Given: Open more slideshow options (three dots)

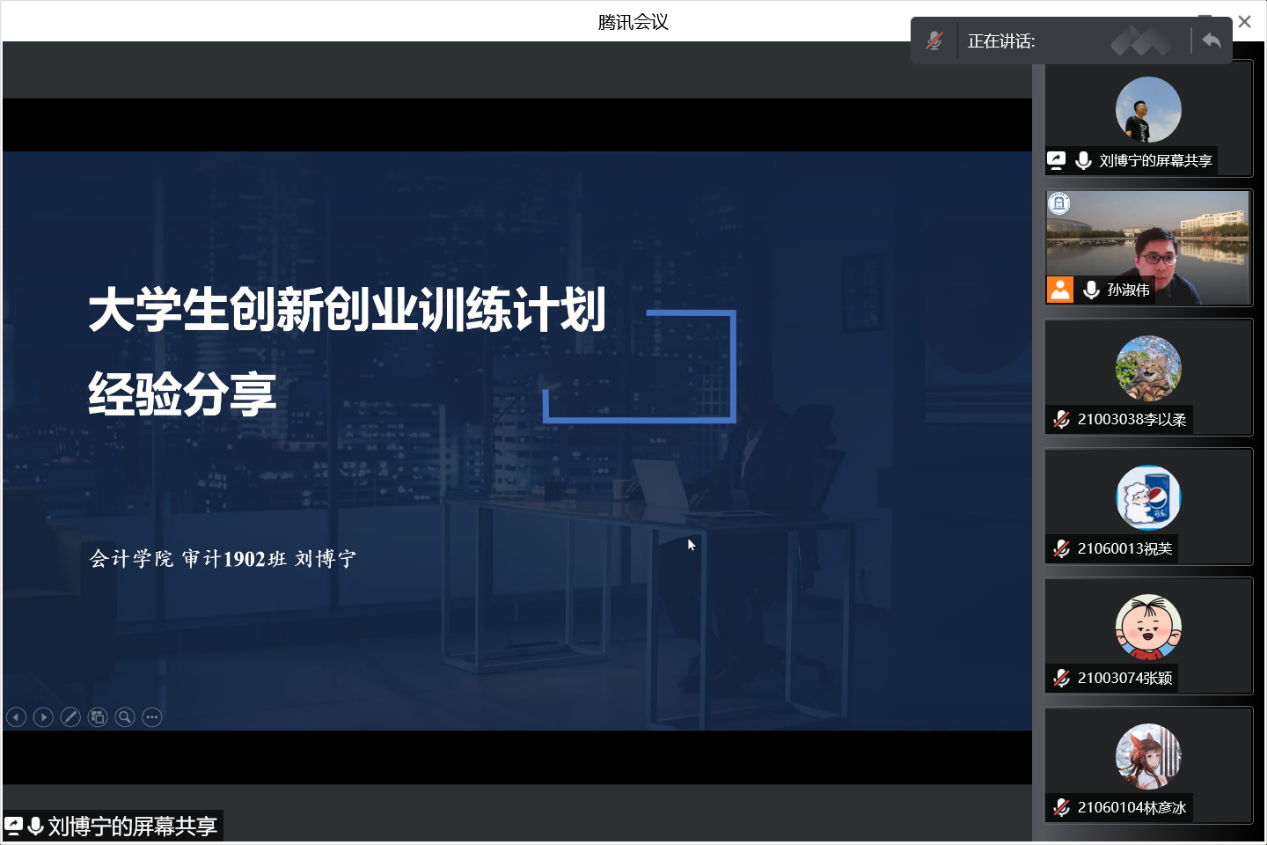Looking at the screenshot, I should (152, 717).
